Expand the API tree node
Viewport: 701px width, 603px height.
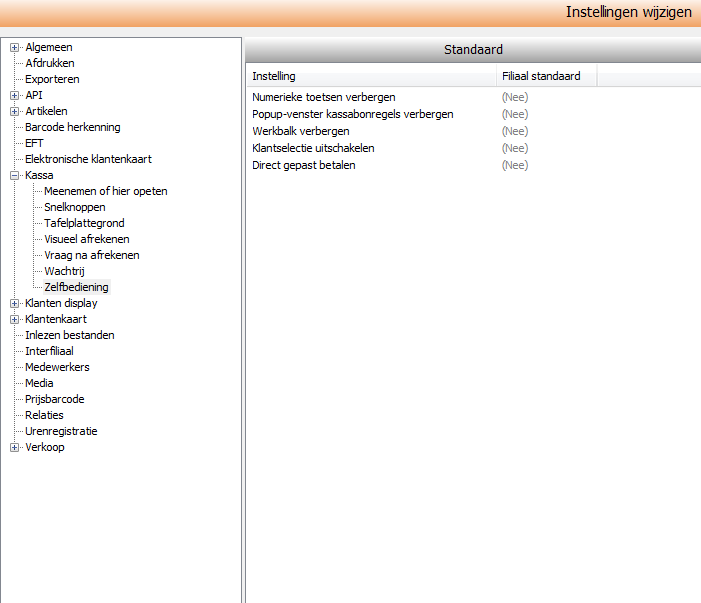[x=14, y=96]
